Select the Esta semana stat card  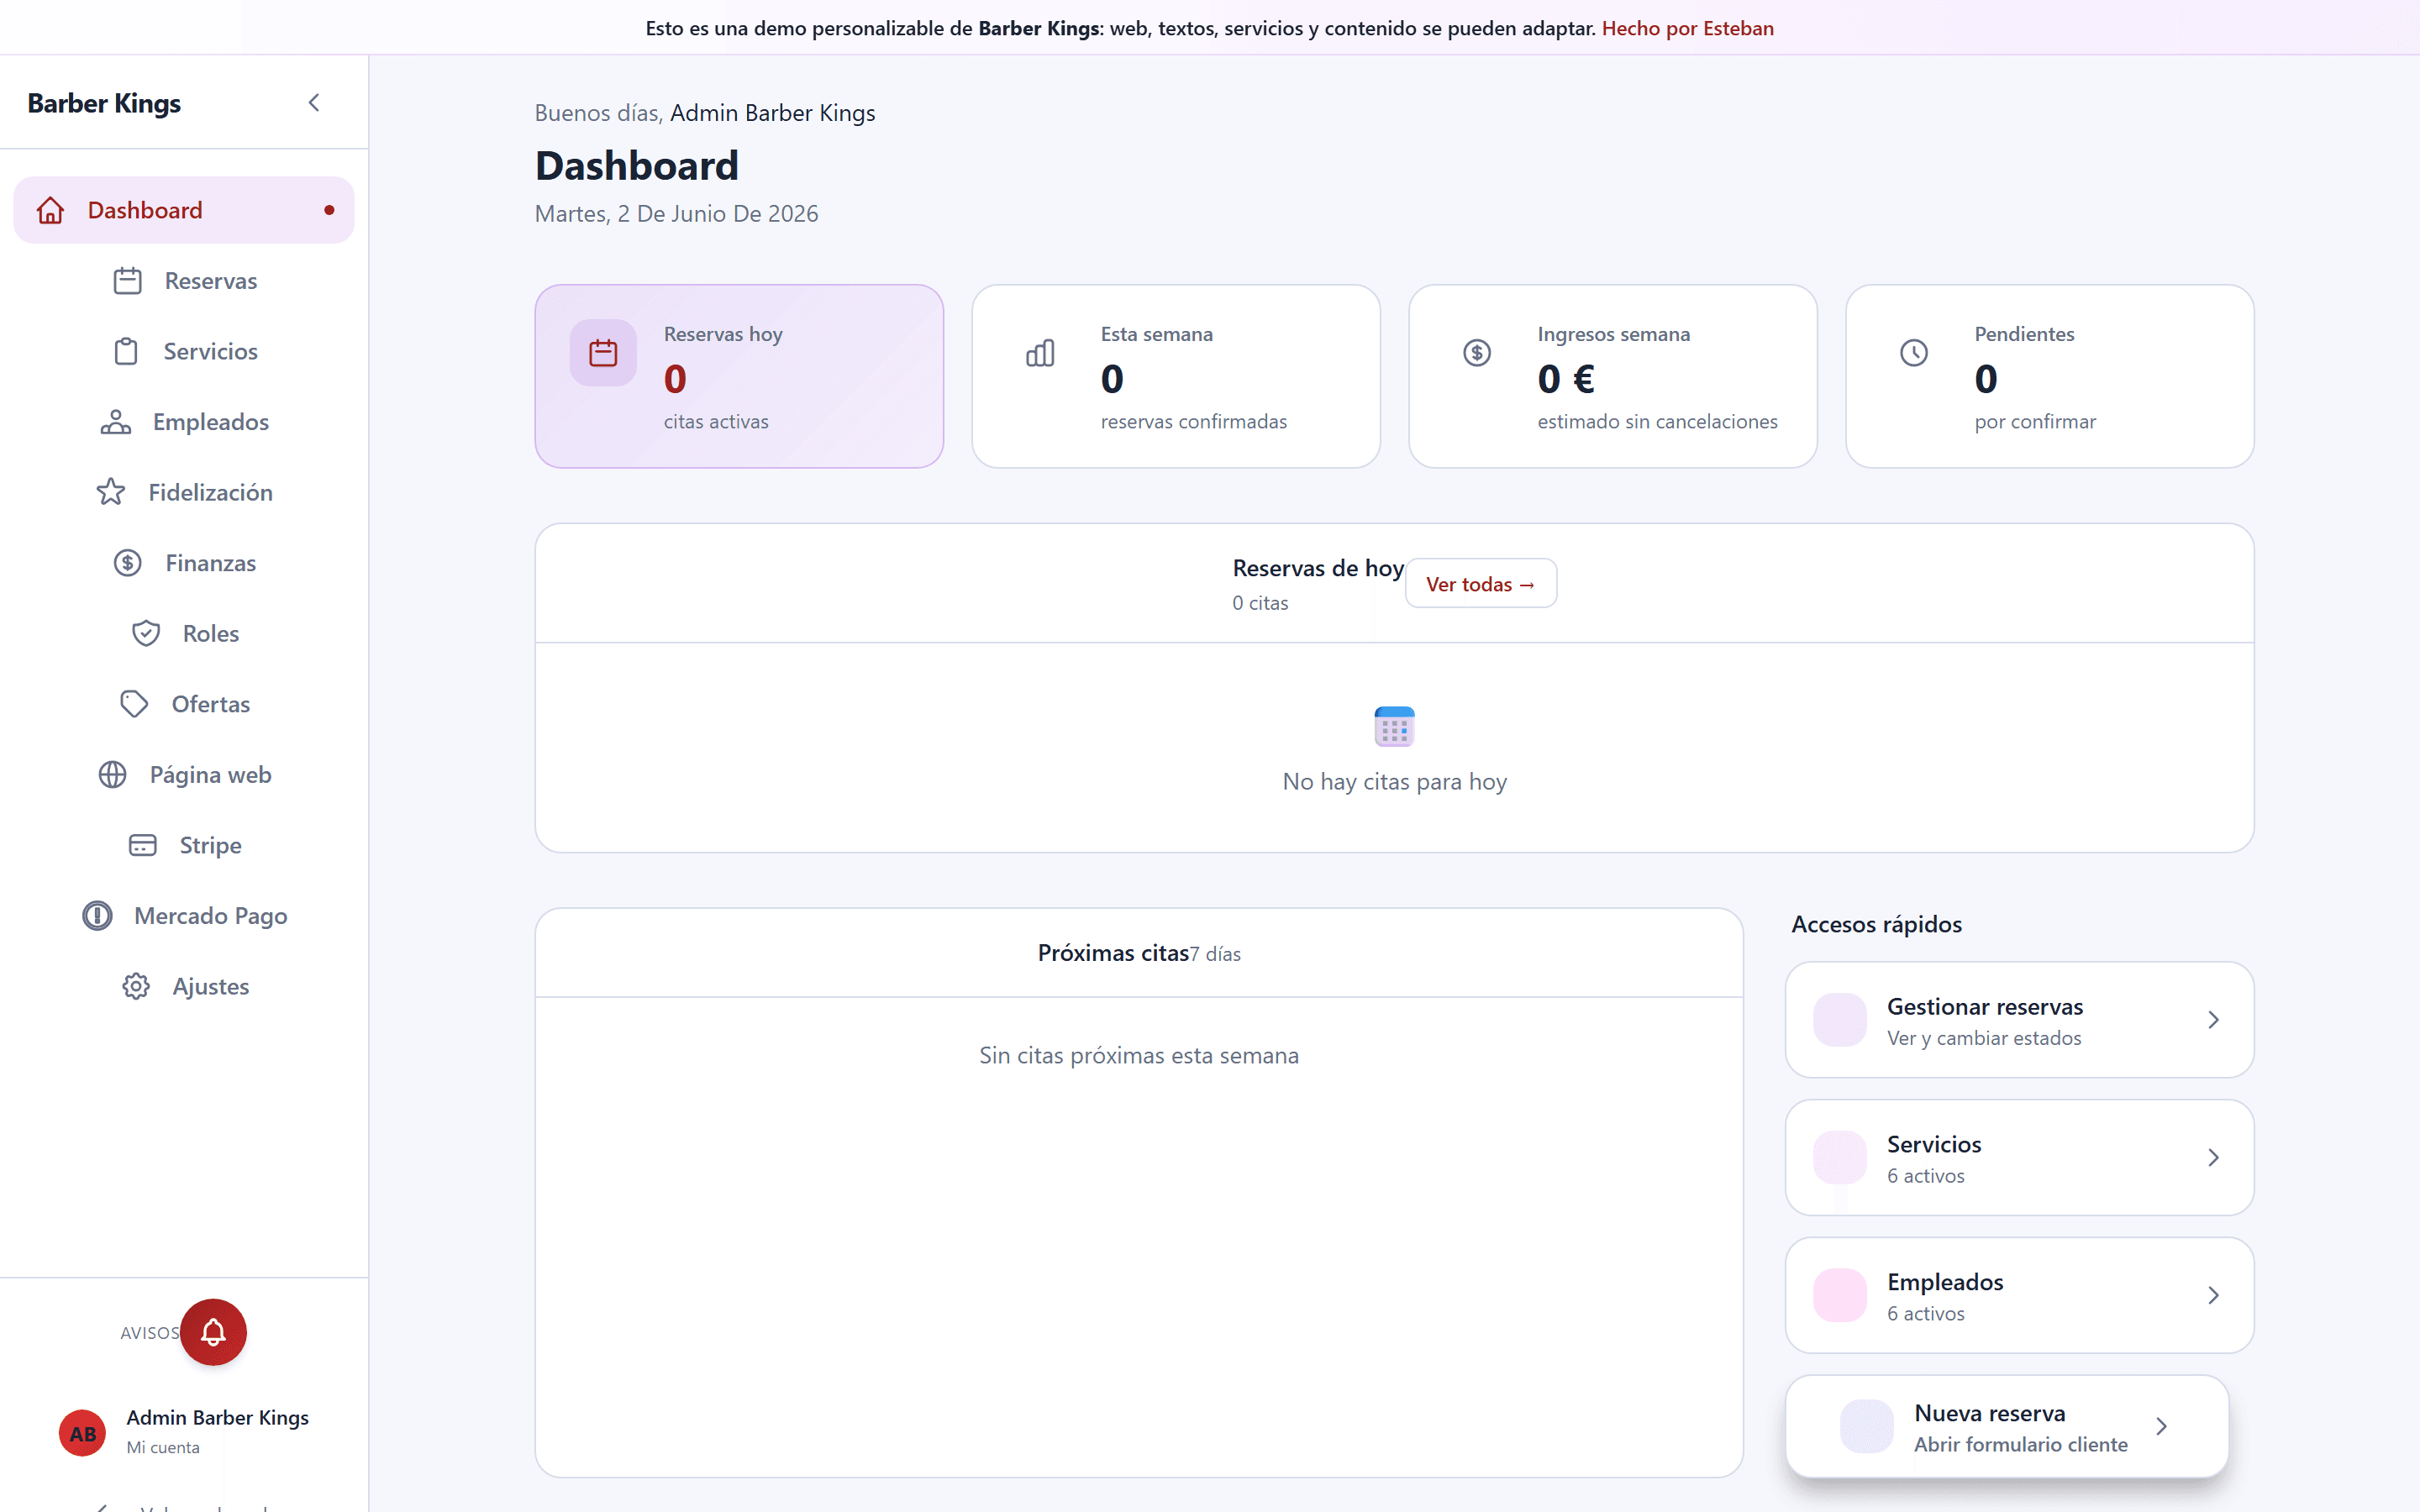pos(1176,376)
